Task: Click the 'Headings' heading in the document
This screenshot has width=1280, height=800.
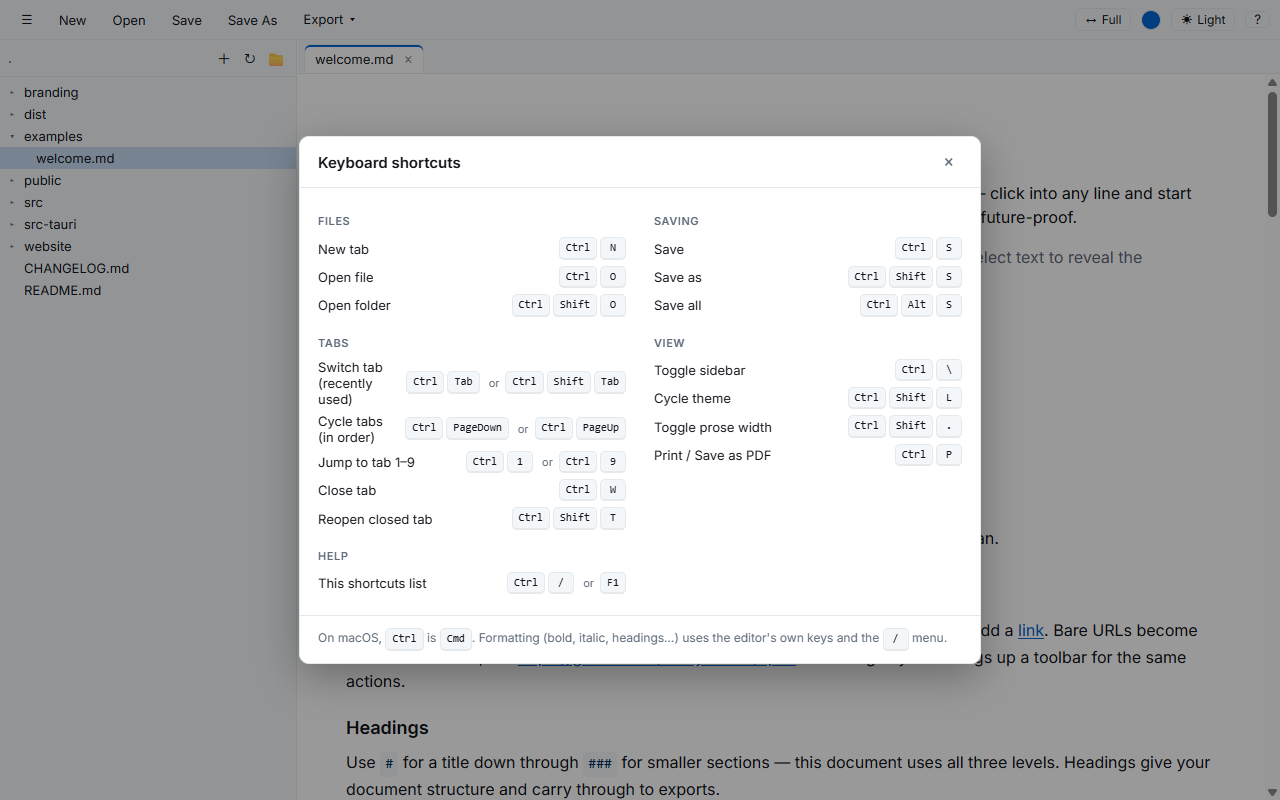Action: (387, 727)
